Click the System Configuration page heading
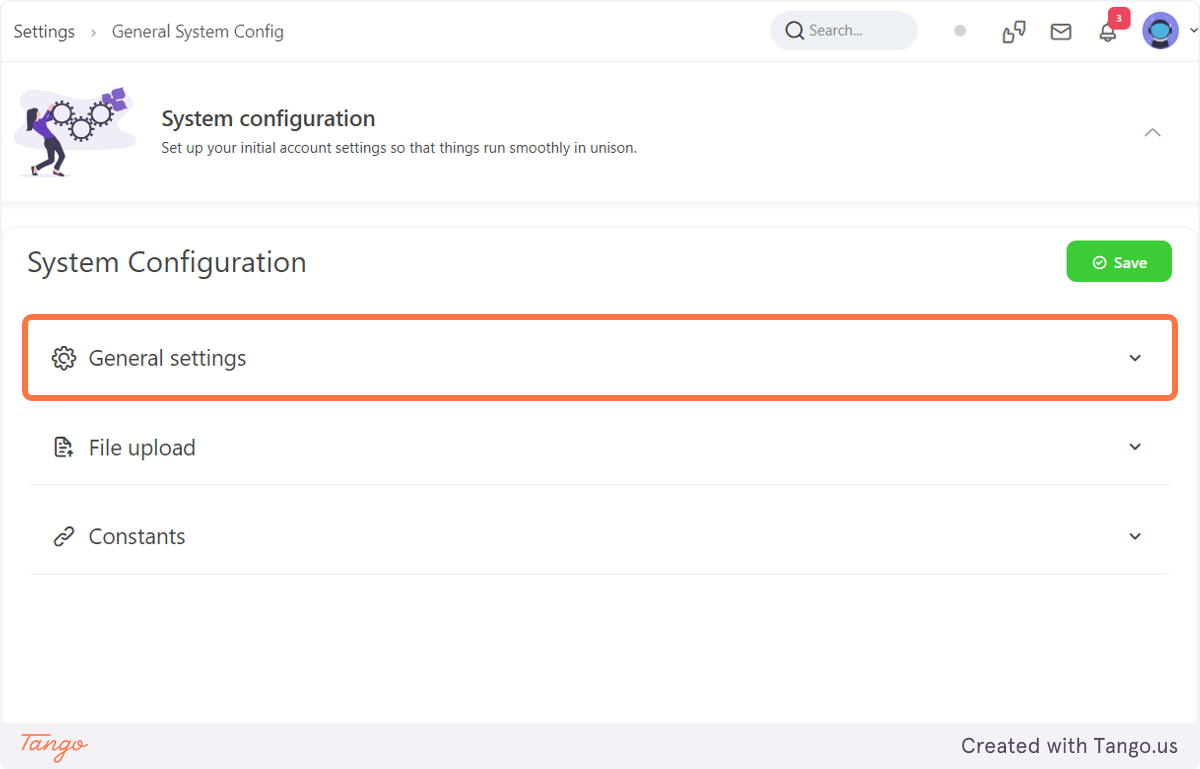Screen dimensions: 1200x769 pyautogui.click(x=167, y=262)
